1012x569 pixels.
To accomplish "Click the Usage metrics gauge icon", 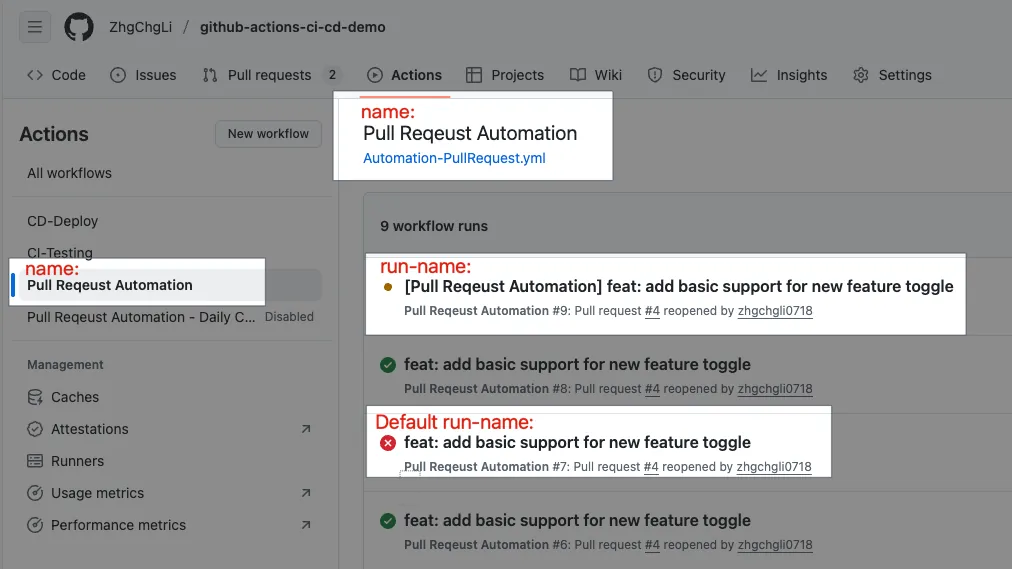I will point(35,493).
